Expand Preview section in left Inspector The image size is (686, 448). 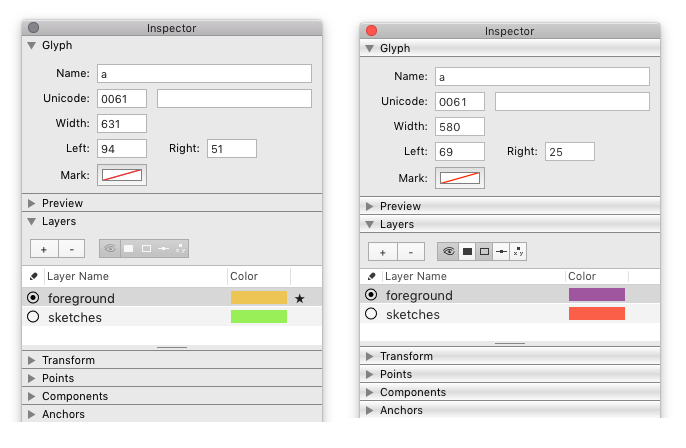point(32,203)
